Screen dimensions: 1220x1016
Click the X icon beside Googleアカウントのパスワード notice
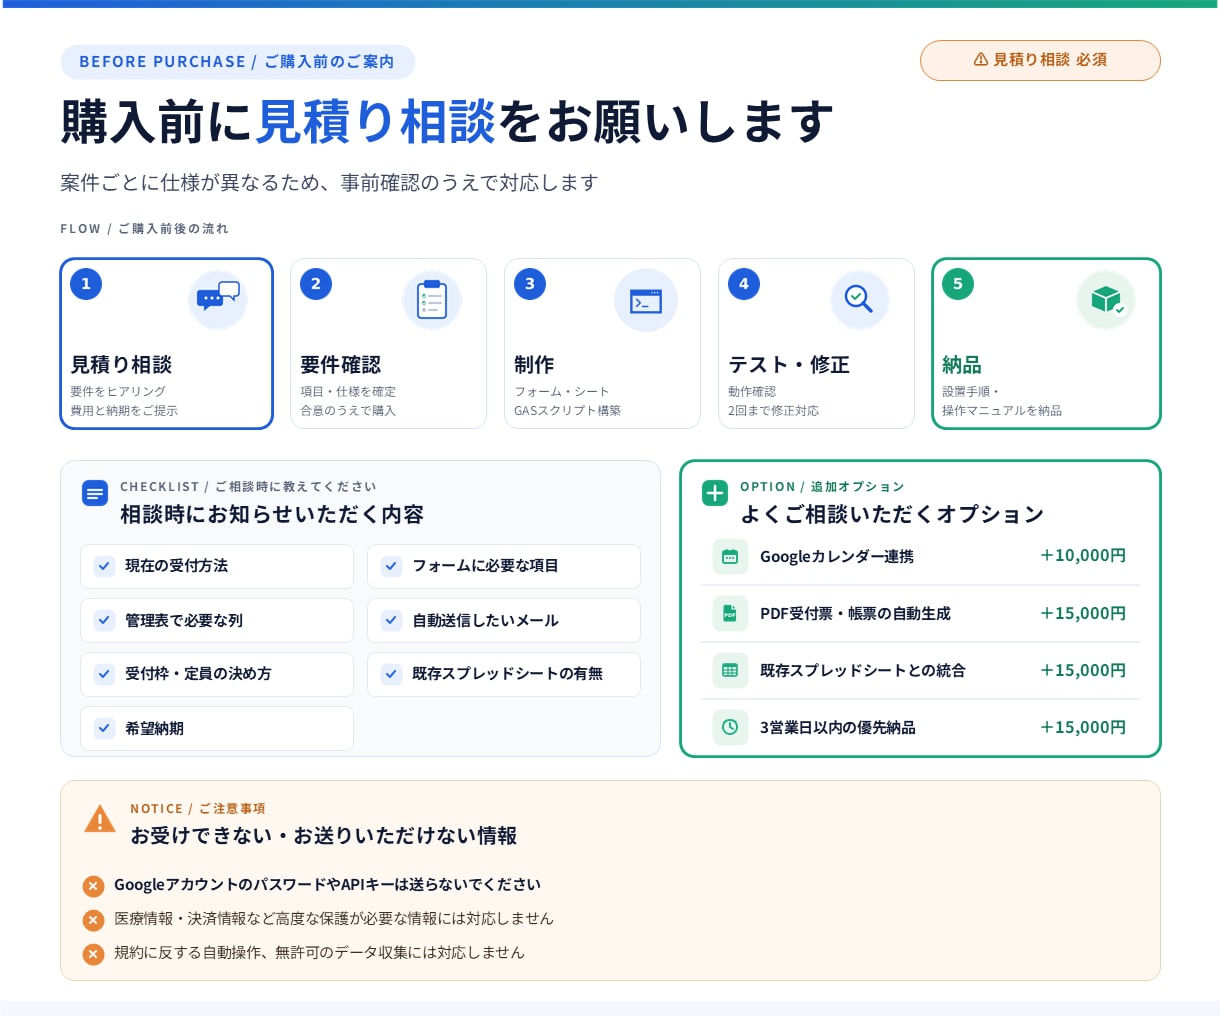(93, 886)
